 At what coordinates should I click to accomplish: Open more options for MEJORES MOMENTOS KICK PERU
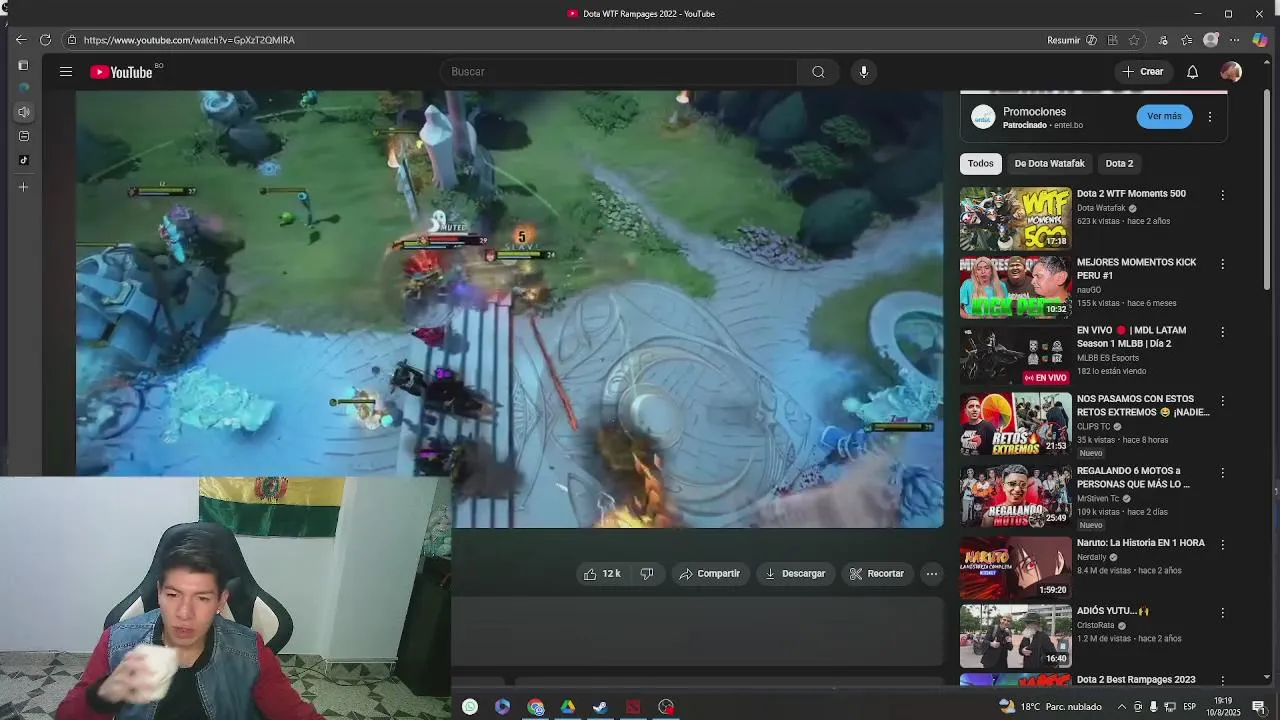(1222, 264)
